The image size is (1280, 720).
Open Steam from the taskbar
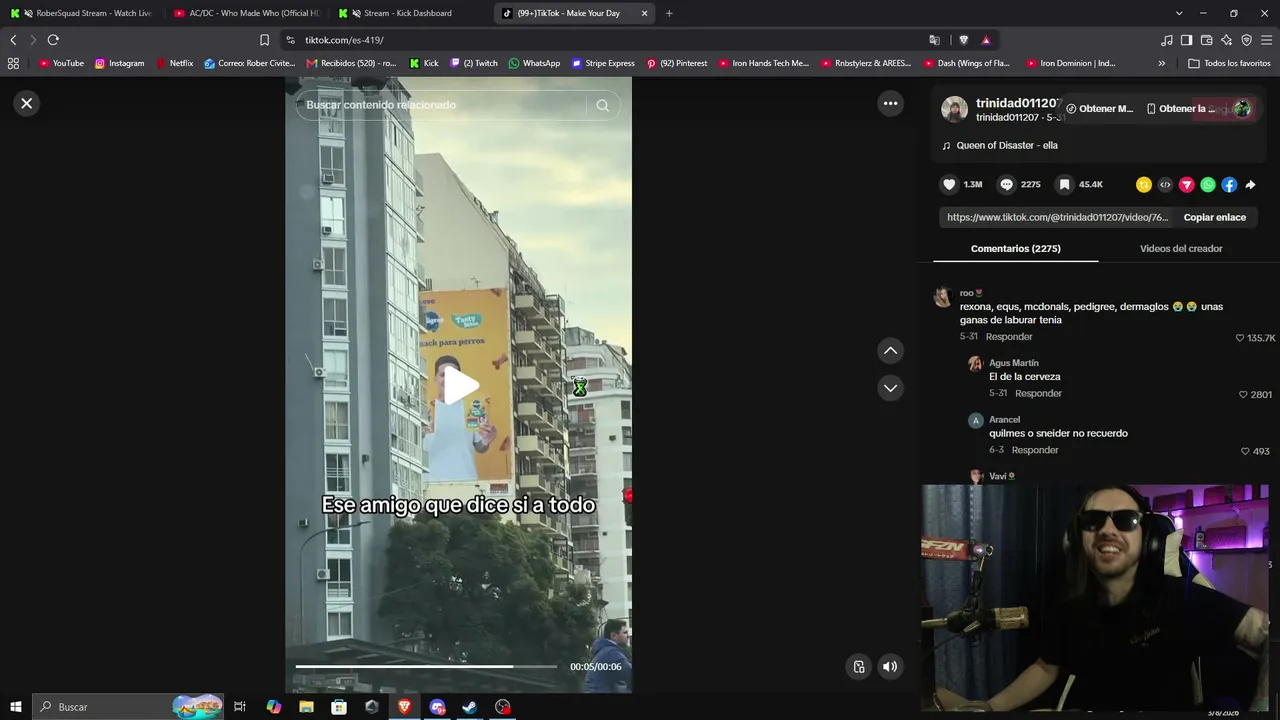[469, 707]
